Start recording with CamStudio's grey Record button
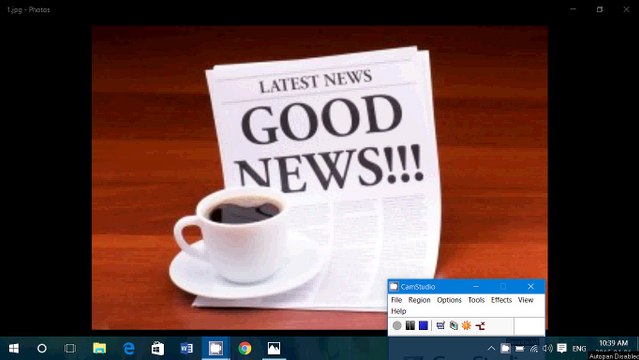Image resolution: width=639 pixels, height=360 pixels. pos(397,325)
